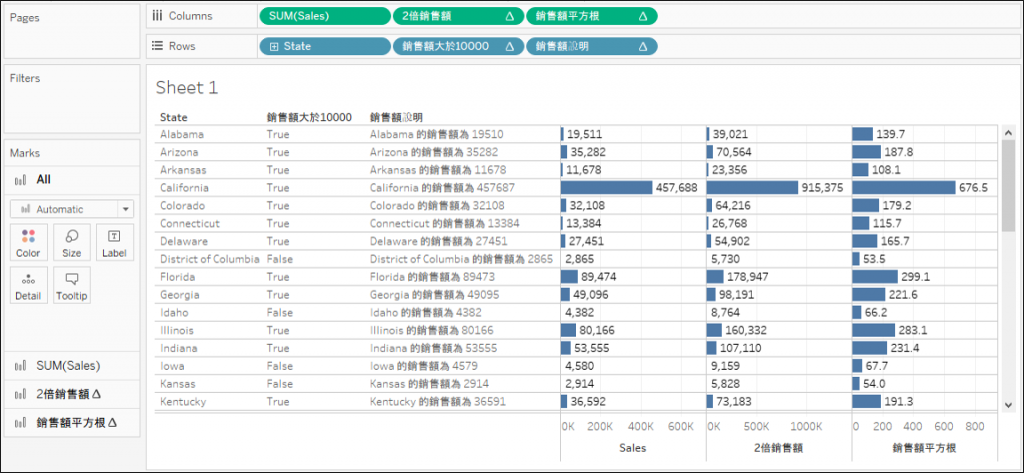Open the Automatic mark type dropdown
This screenshot has width=1024, height=473.
coord(72,209)
